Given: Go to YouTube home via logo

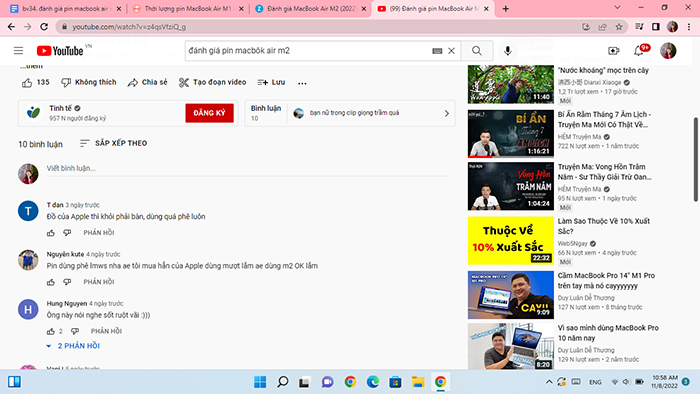Looking at the screenshot, I should [60, 51].
